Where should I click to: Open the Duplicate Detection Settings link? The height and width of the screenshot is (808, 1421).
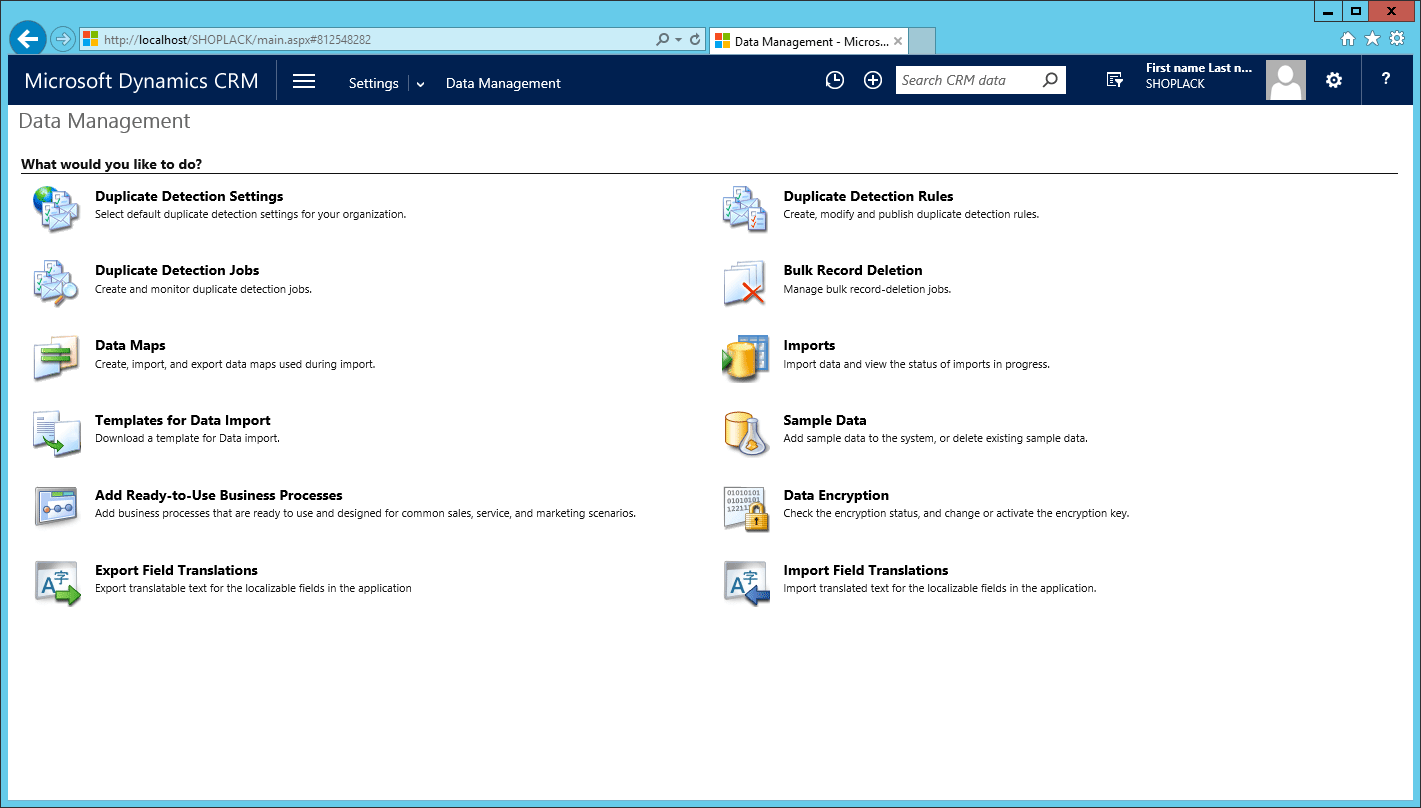point(189,196)
